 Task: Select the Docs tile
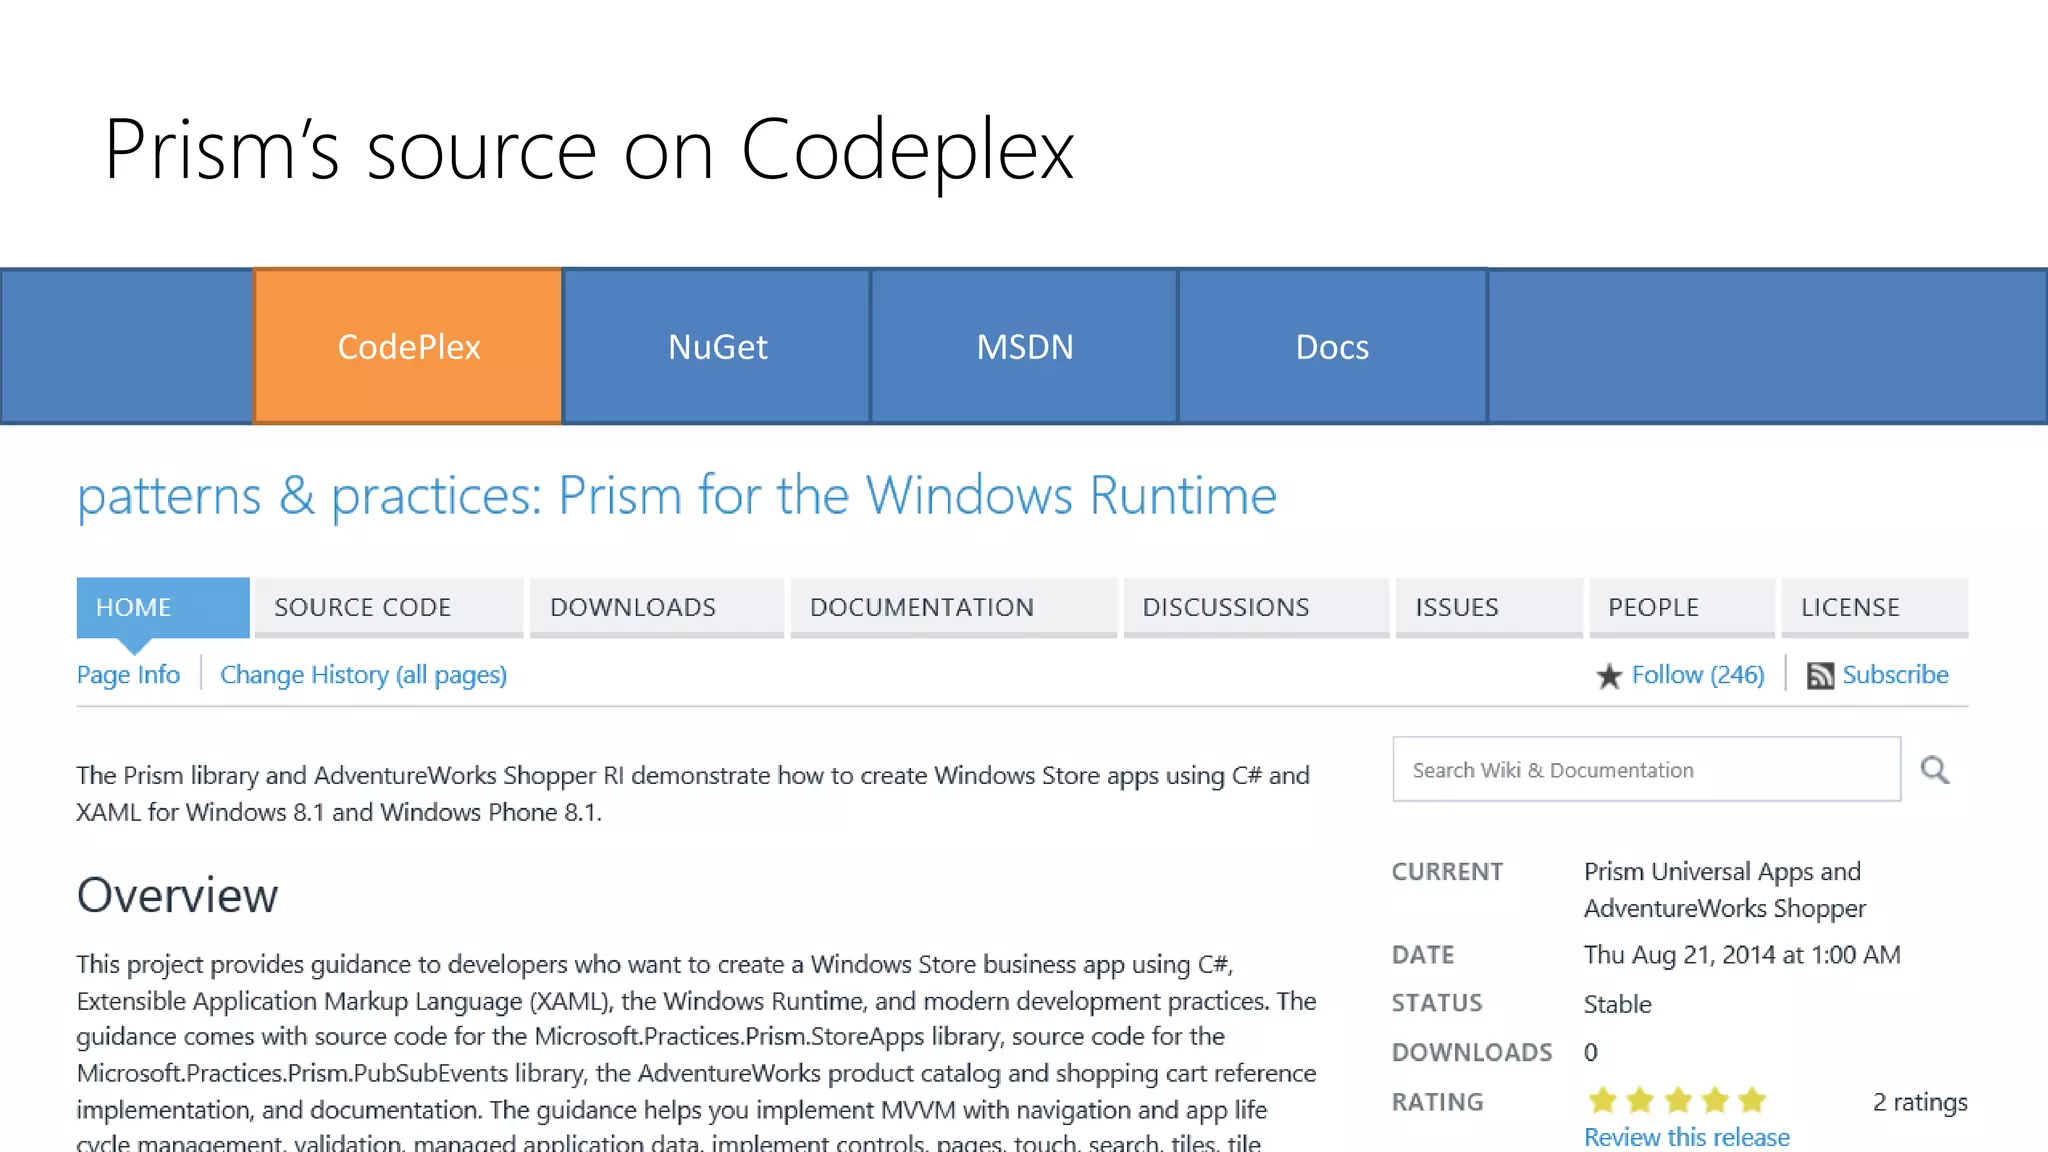point(1332,347)
